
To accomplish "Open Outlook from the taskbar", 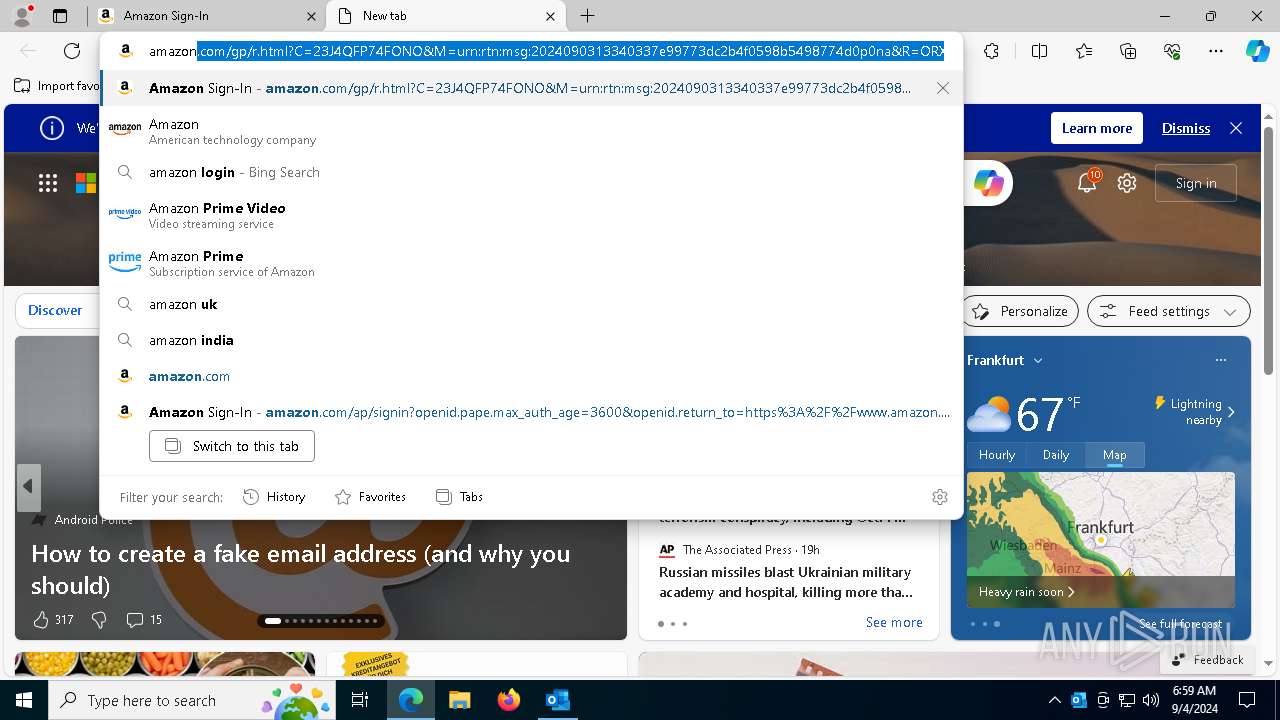I will (557, 700).
